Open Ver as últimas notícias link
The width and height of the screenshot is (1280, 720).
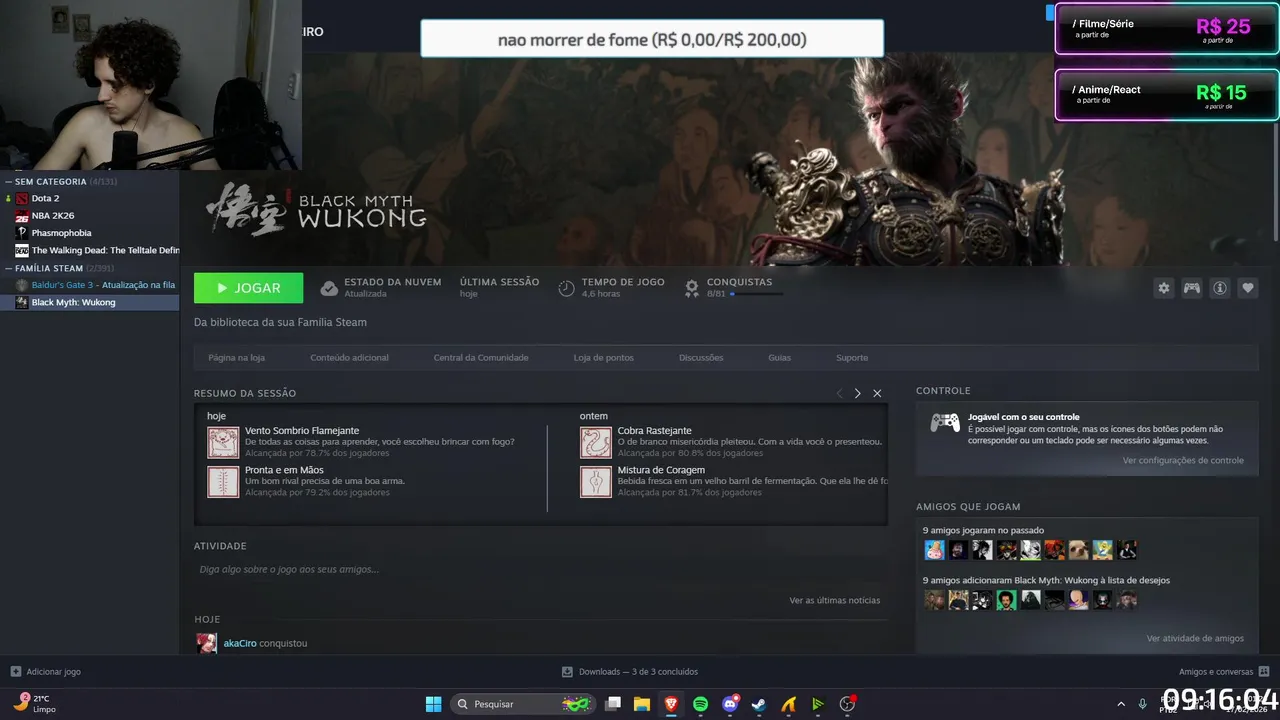coord(835,600)
